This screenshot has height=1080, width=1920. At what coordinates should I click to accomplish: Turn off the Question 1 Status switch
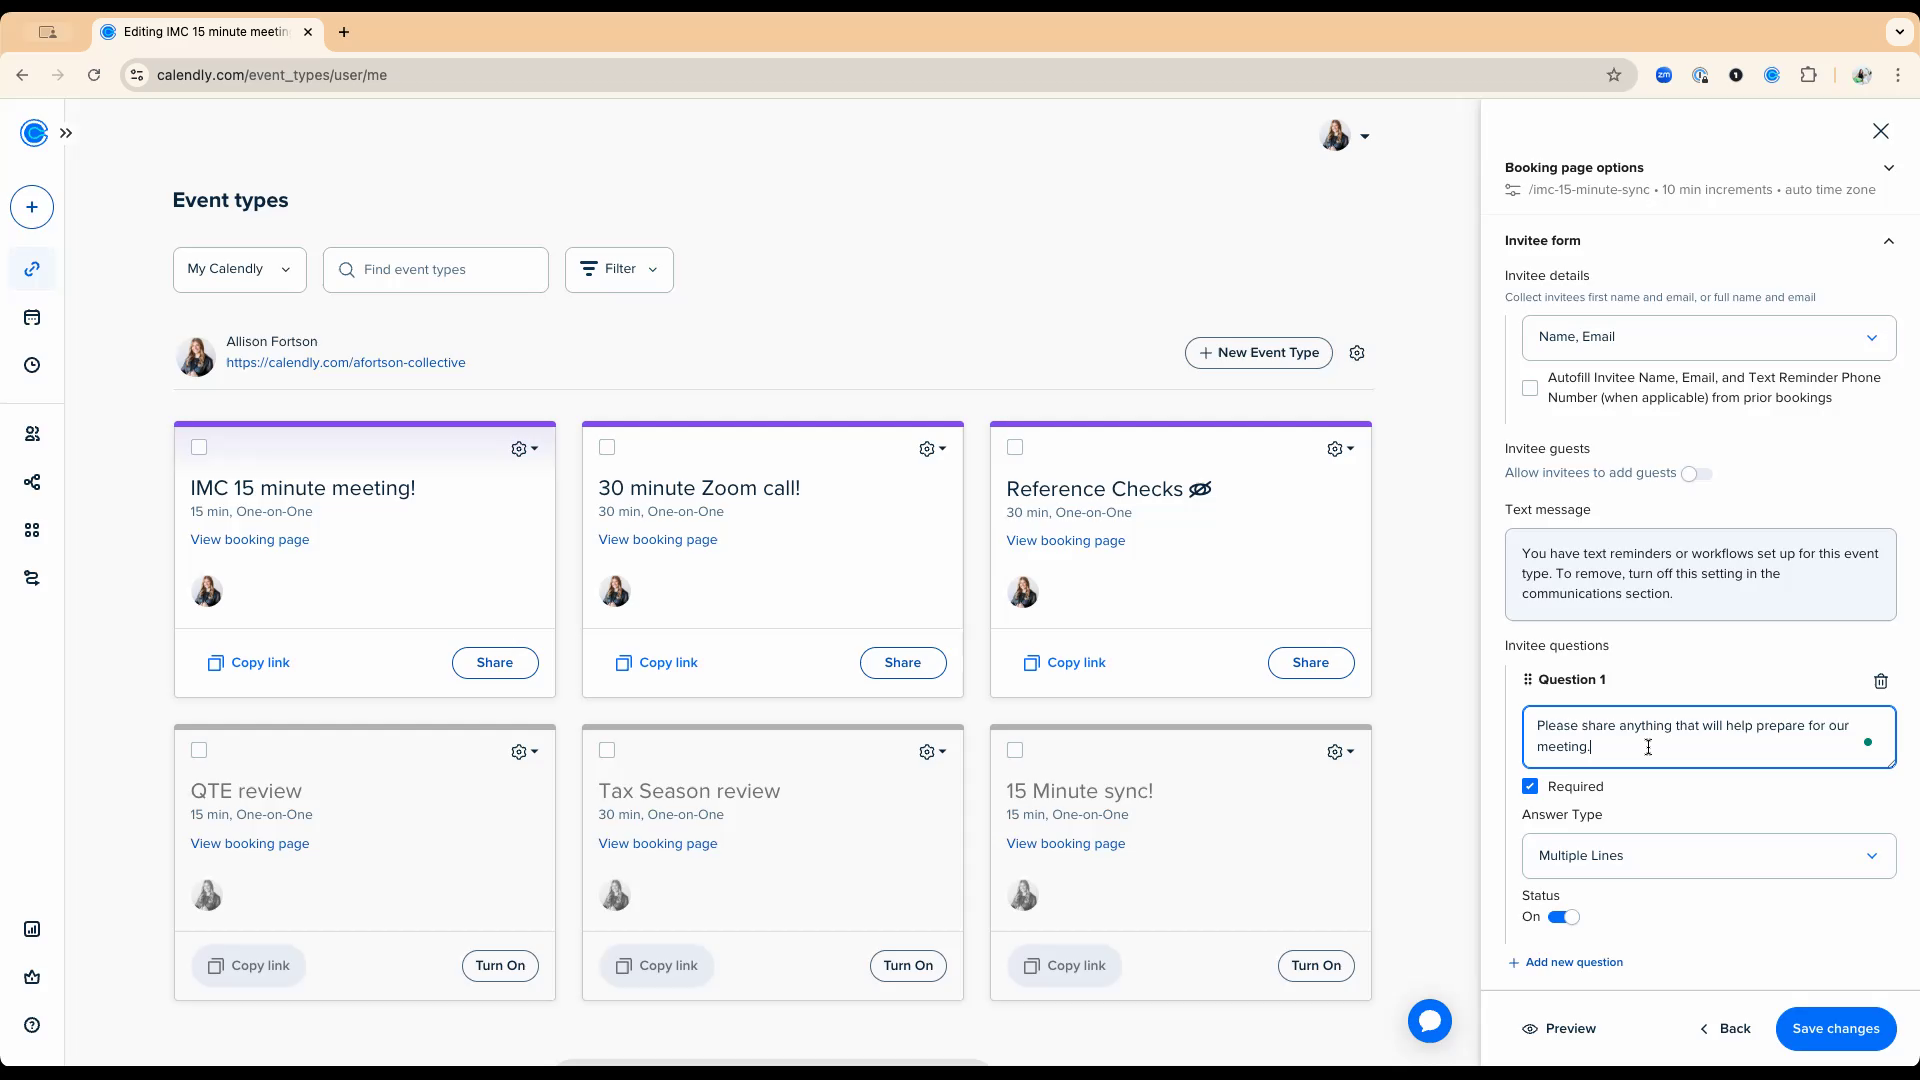point(1563,917)
